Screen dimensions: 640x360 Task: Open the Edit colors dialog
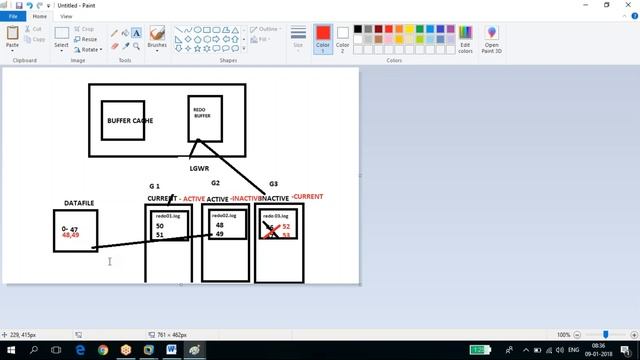[x=465, y=39]
